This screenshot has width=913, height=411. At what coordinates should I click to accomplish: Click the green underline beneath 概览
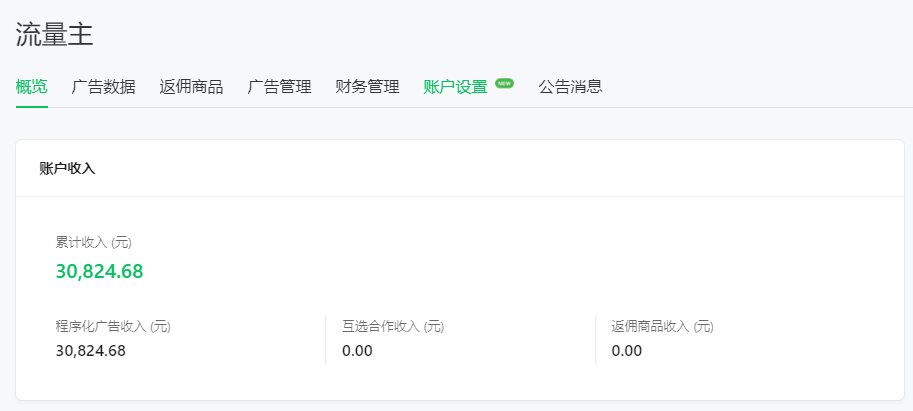pos(31,107)
